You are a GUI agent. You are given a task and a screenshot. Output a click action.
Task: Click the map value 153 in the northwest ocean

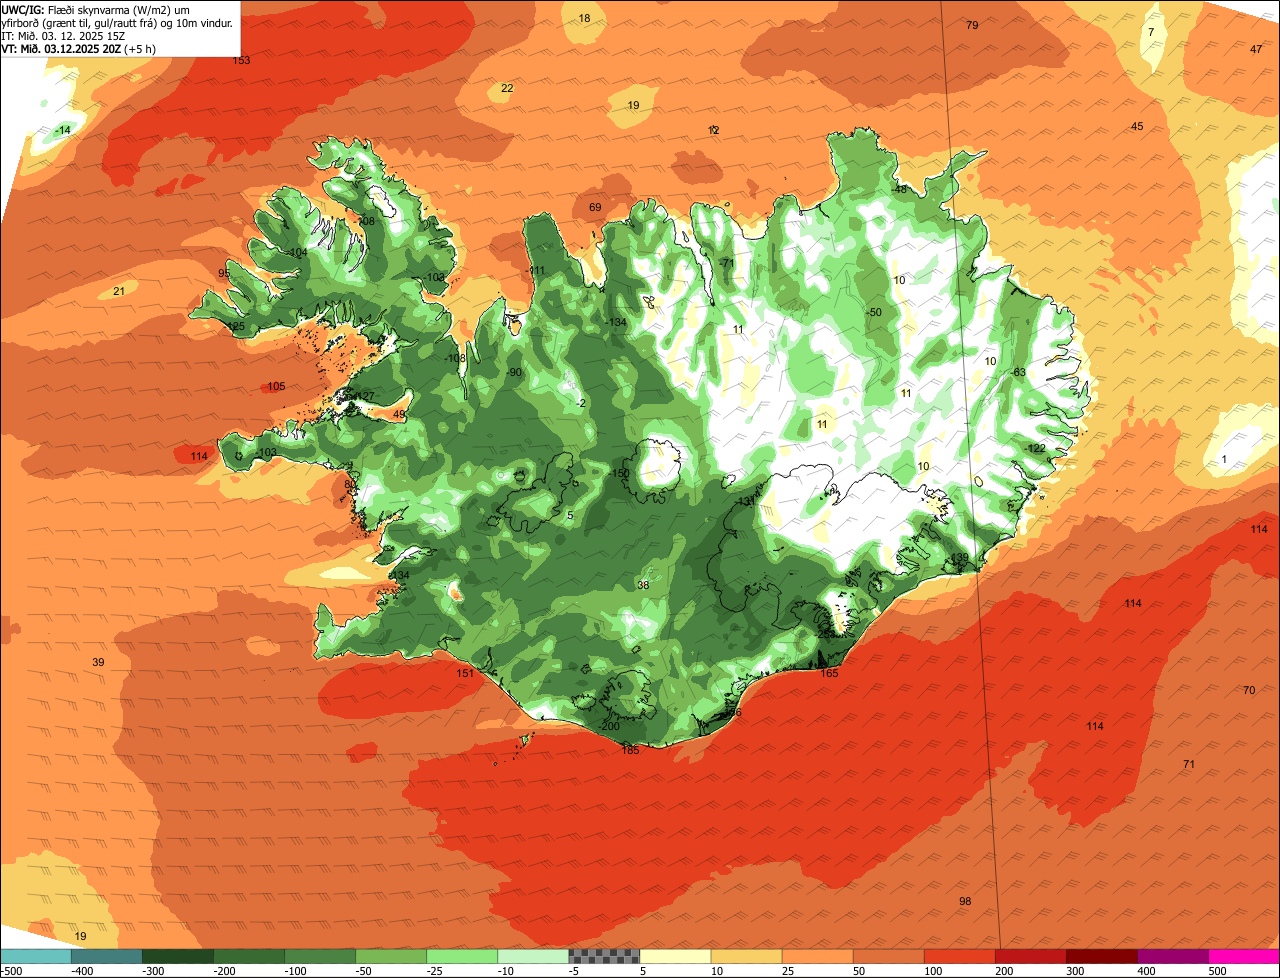(x=241, y=61)
